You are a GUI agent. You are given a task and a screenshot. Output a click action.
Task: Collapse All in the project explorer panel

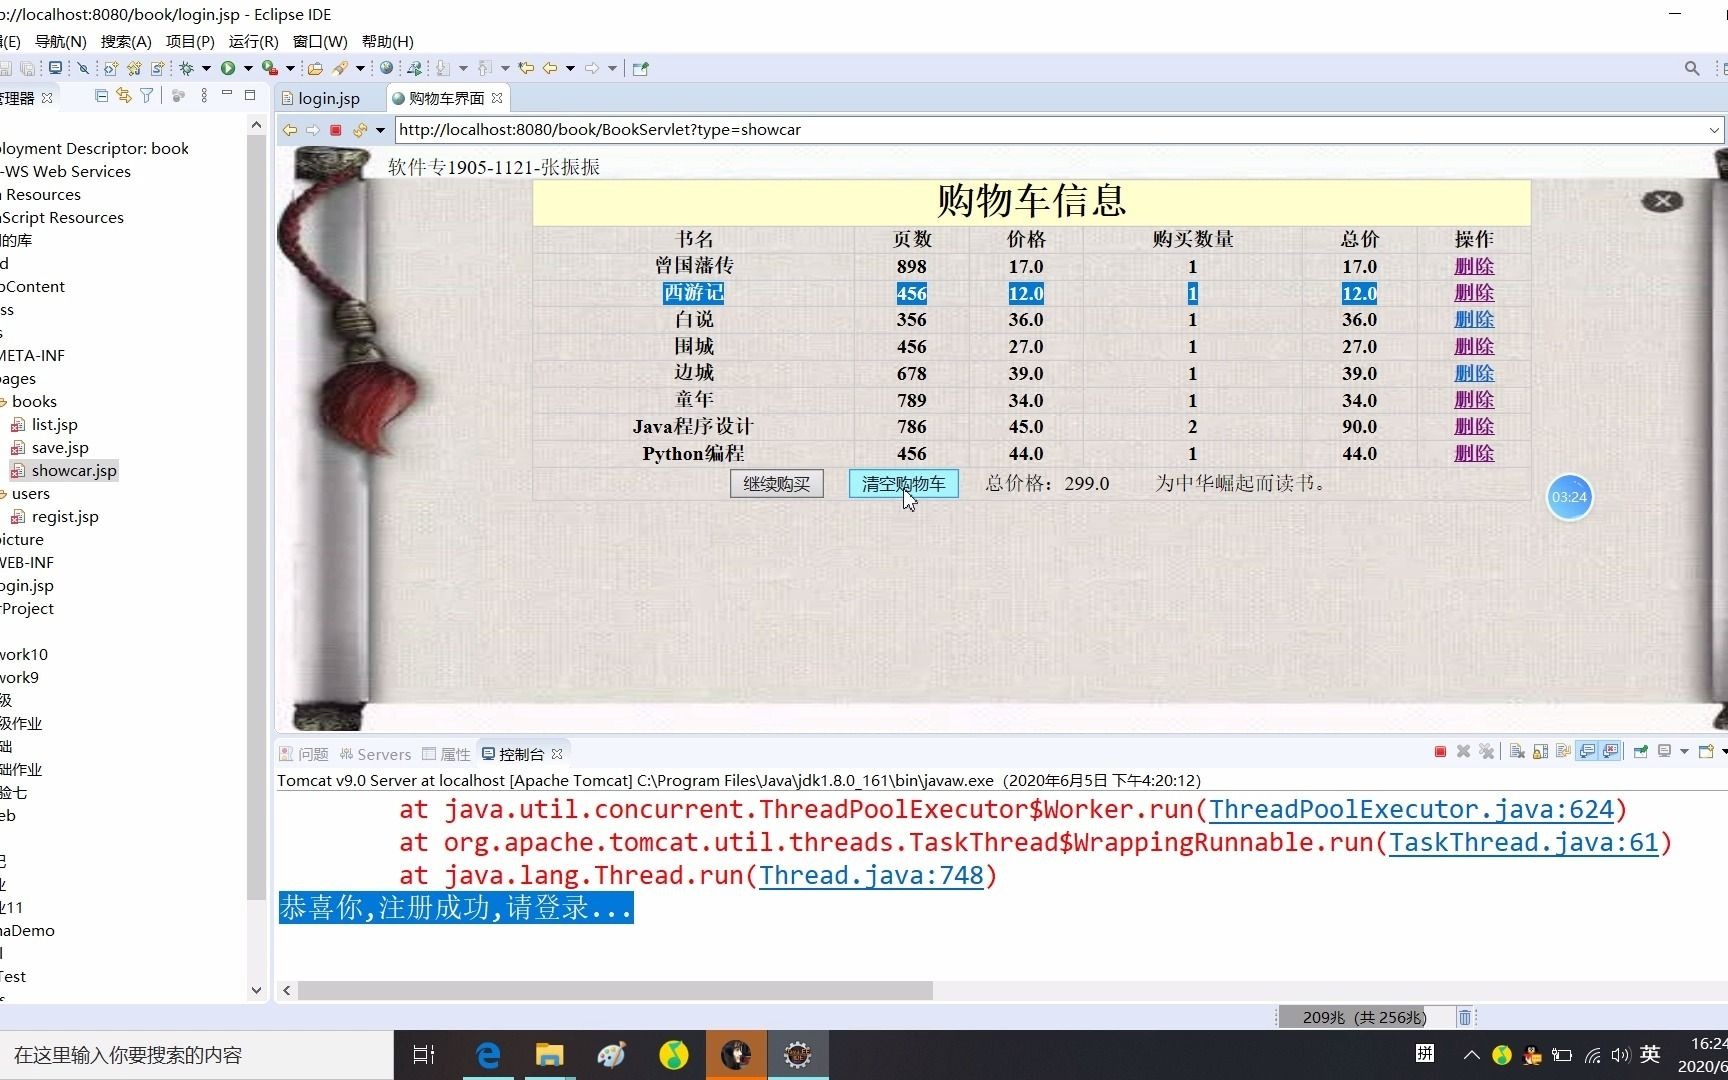click(101, 95)
